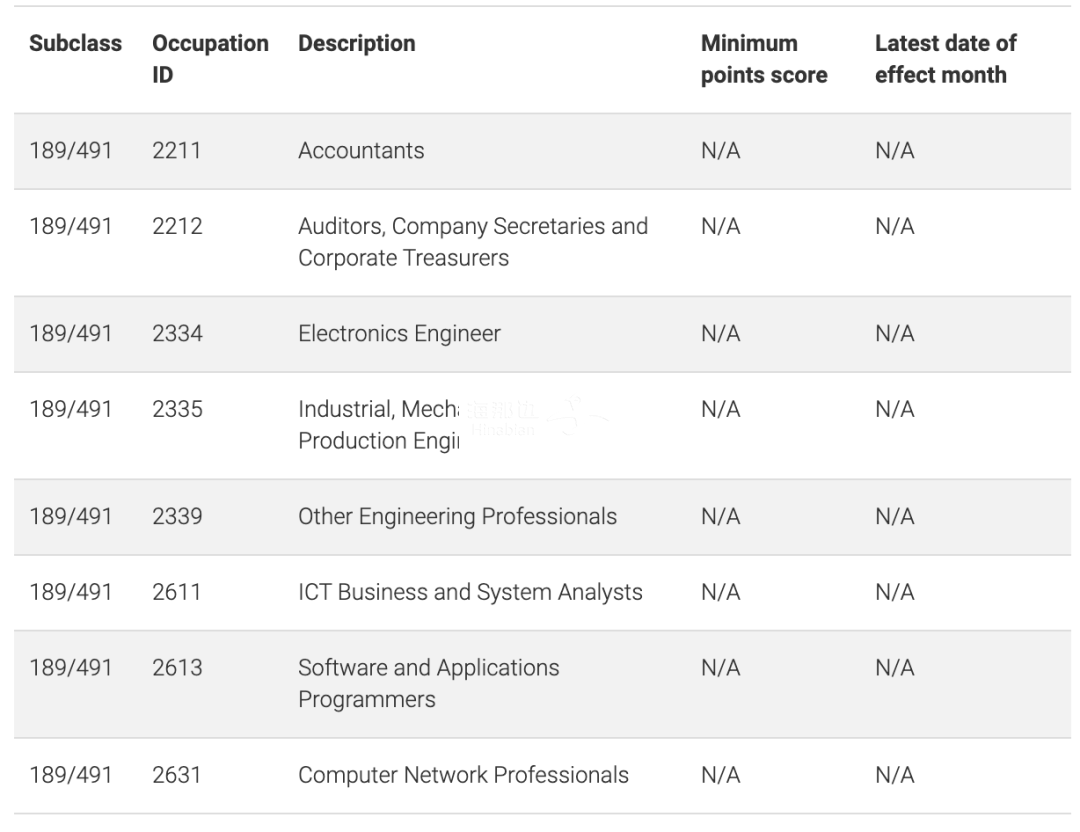This screenshot has height=832, width=1080.
Task: Select the Accountants description cell
Action: tap(361, 151)
